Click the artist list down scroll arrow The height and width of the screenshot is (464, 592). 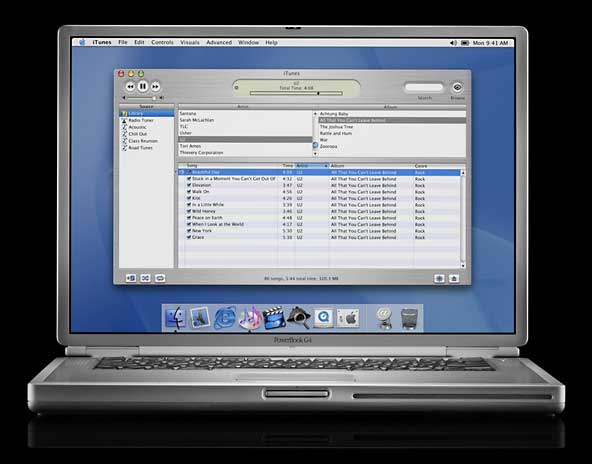[x=316, y=154]
